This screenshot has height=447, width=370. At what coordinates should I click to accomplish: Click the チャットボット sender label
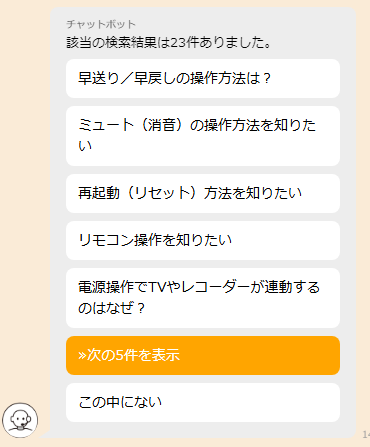pyautogui.click(x=101, y=24)
